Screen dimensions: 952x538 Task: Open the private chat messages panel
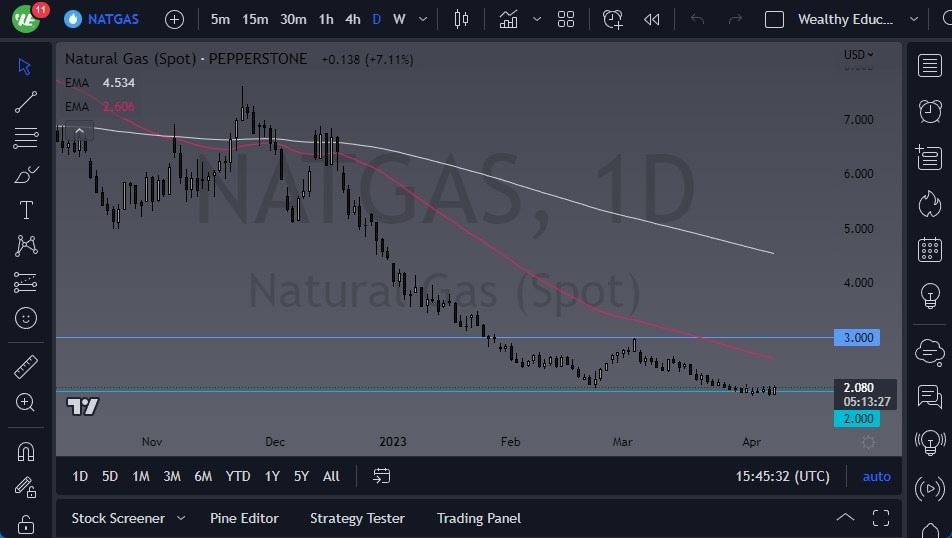tap(930, 397)
